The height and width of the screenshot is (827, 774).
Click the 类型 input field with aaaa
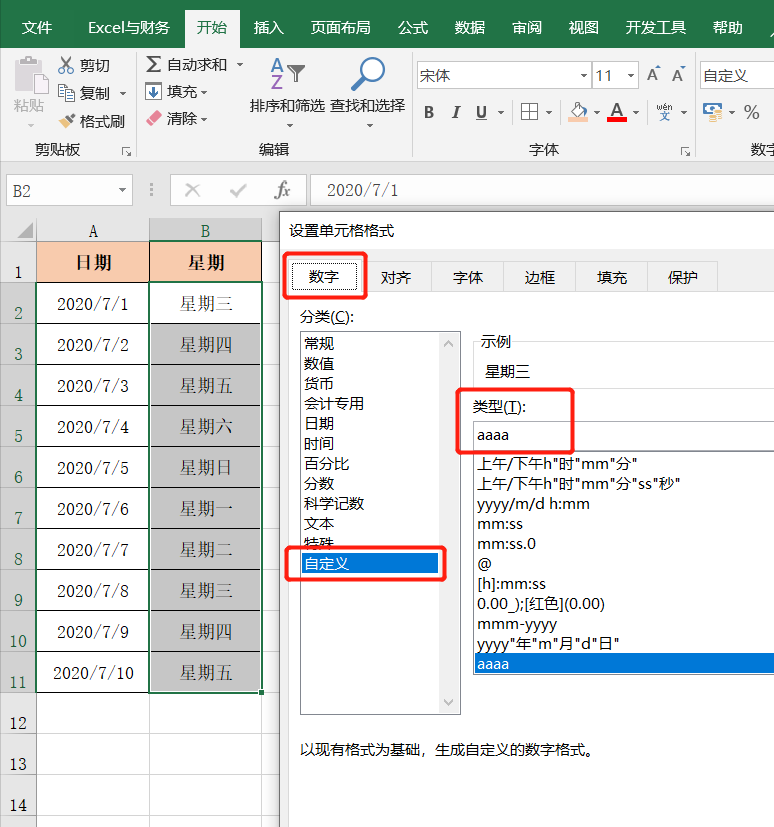(623, 436)
